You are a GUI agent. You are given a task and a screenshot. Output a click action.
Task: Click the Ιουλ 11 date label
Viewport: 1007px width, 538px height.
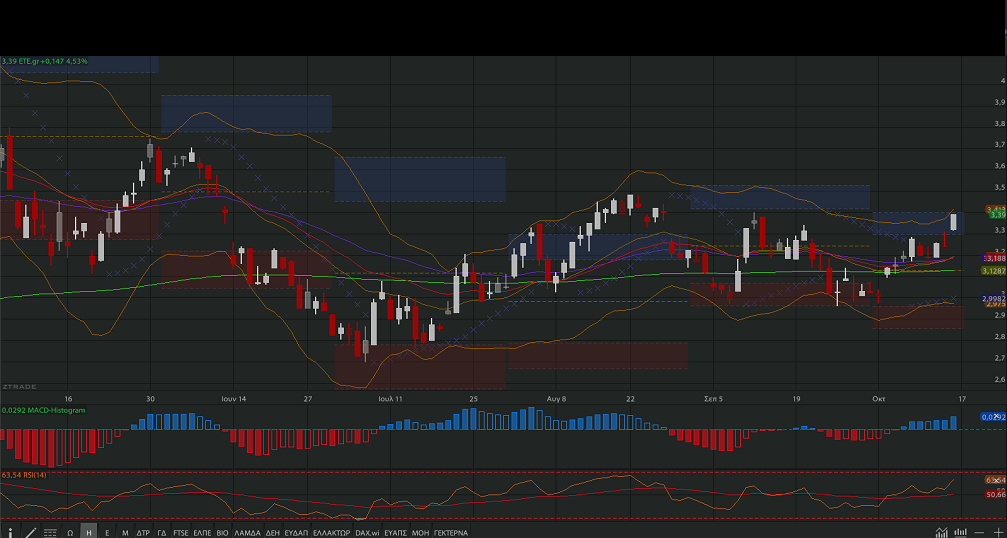click(390, 399)
